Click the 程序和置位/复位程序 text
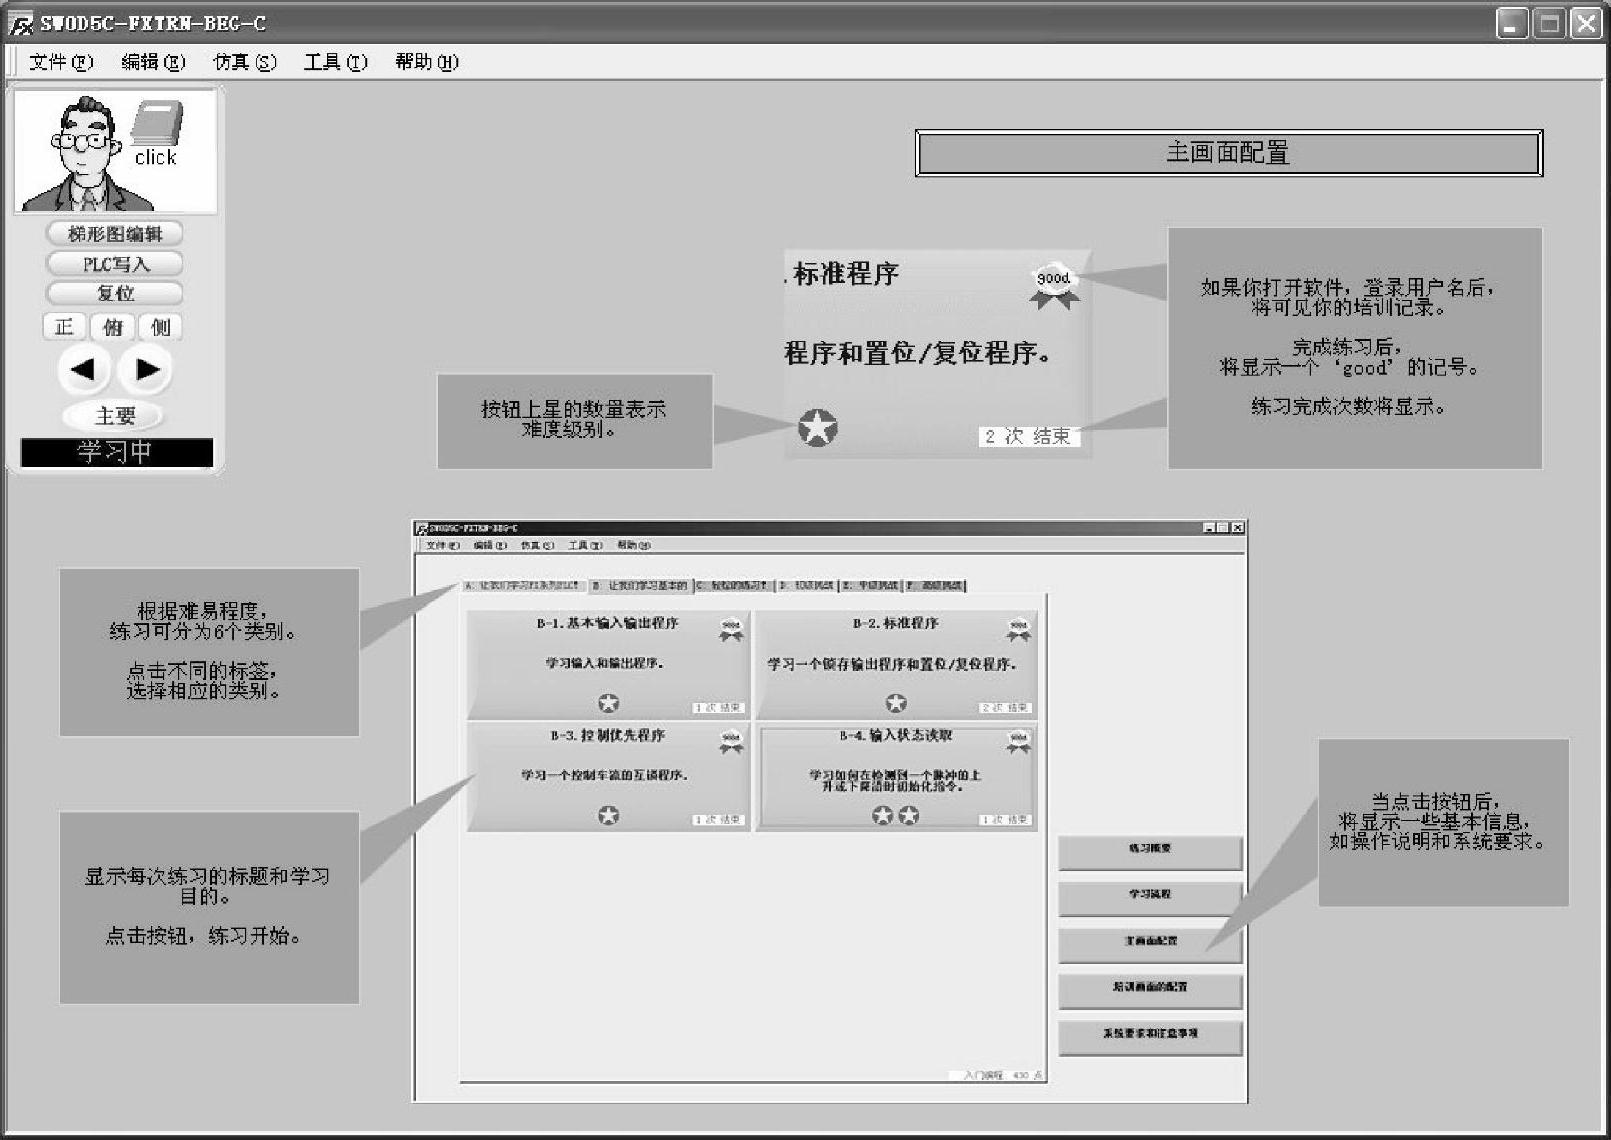The height and width of the screenshot is (1140, 1611). 917,353
